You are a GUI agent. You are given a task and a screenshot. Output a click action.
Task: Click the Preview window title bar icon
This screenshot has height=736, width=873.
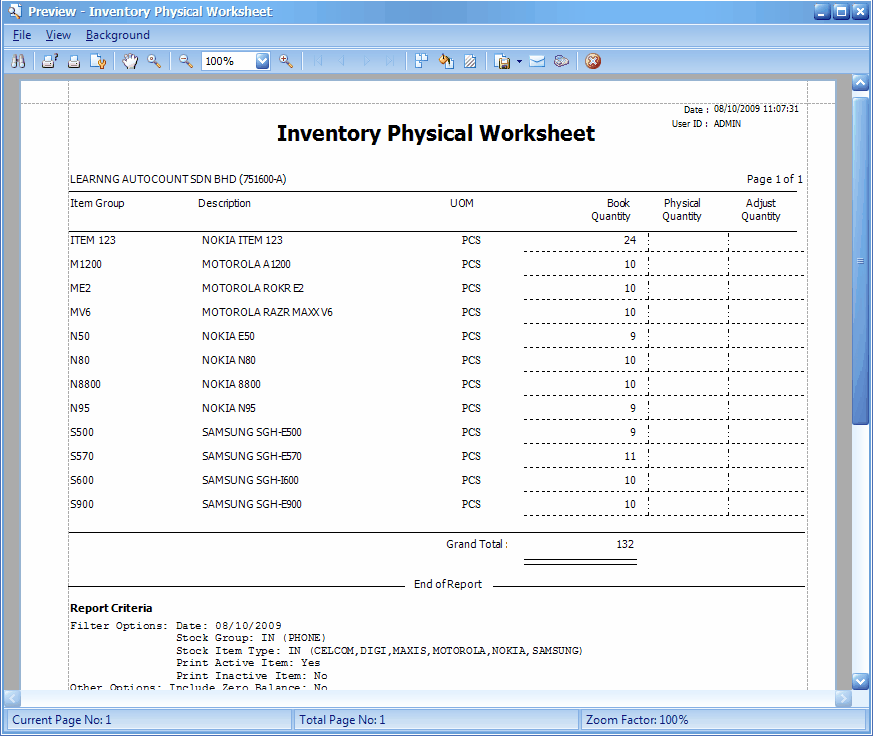[15, 11]
